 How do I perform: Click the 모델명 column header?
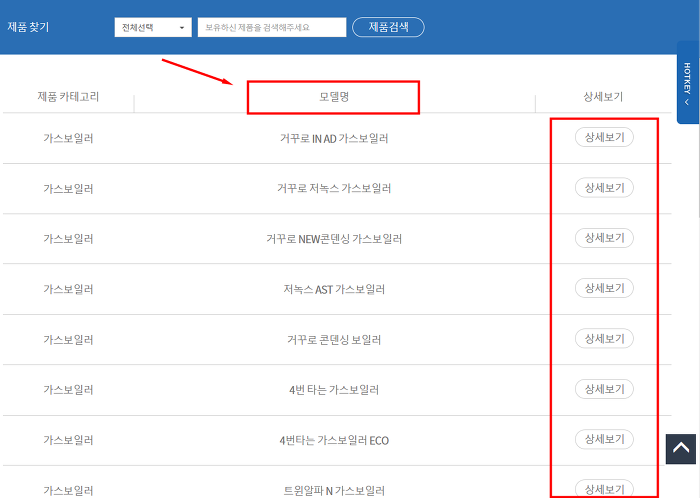click(334, 97)
